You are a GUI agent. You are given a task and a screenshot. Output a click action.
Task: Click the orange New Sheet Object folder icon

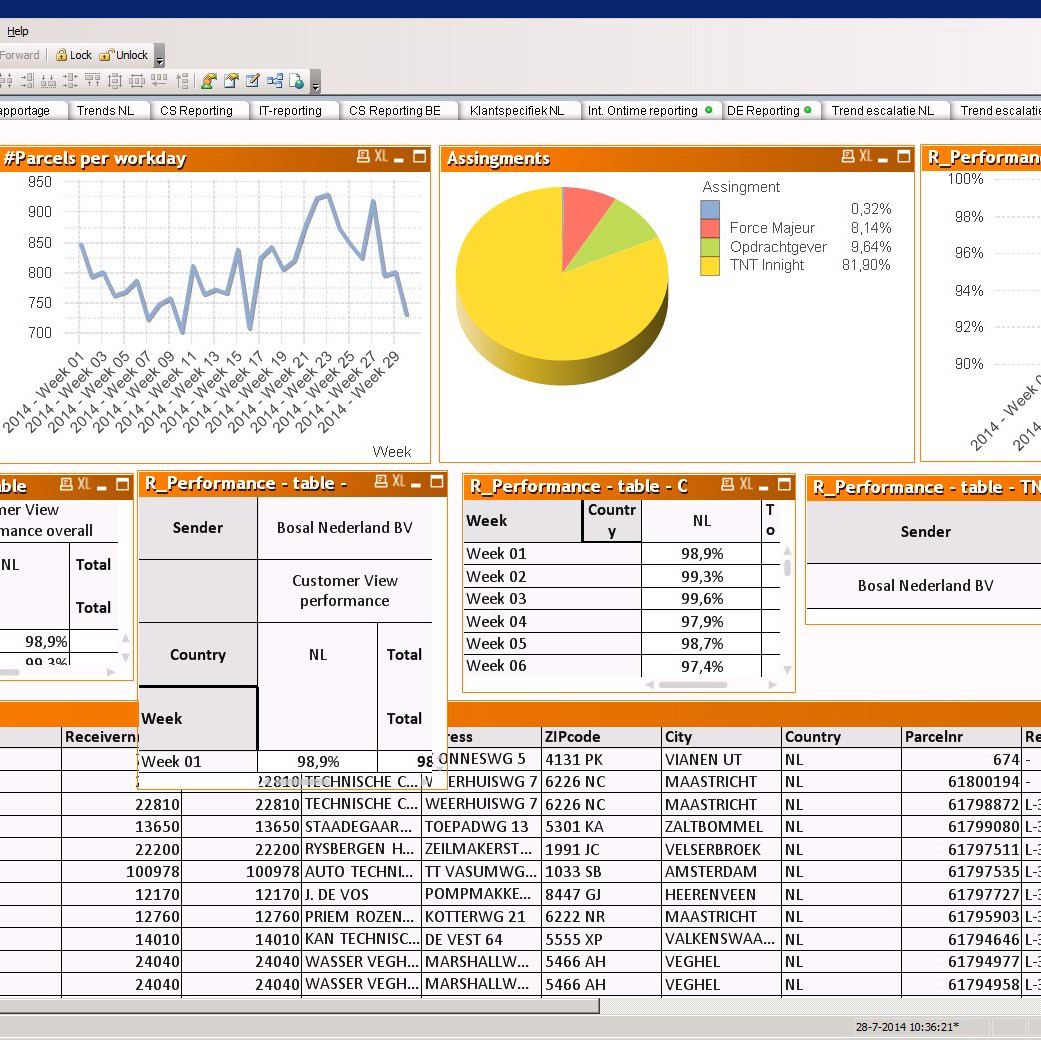233,80
